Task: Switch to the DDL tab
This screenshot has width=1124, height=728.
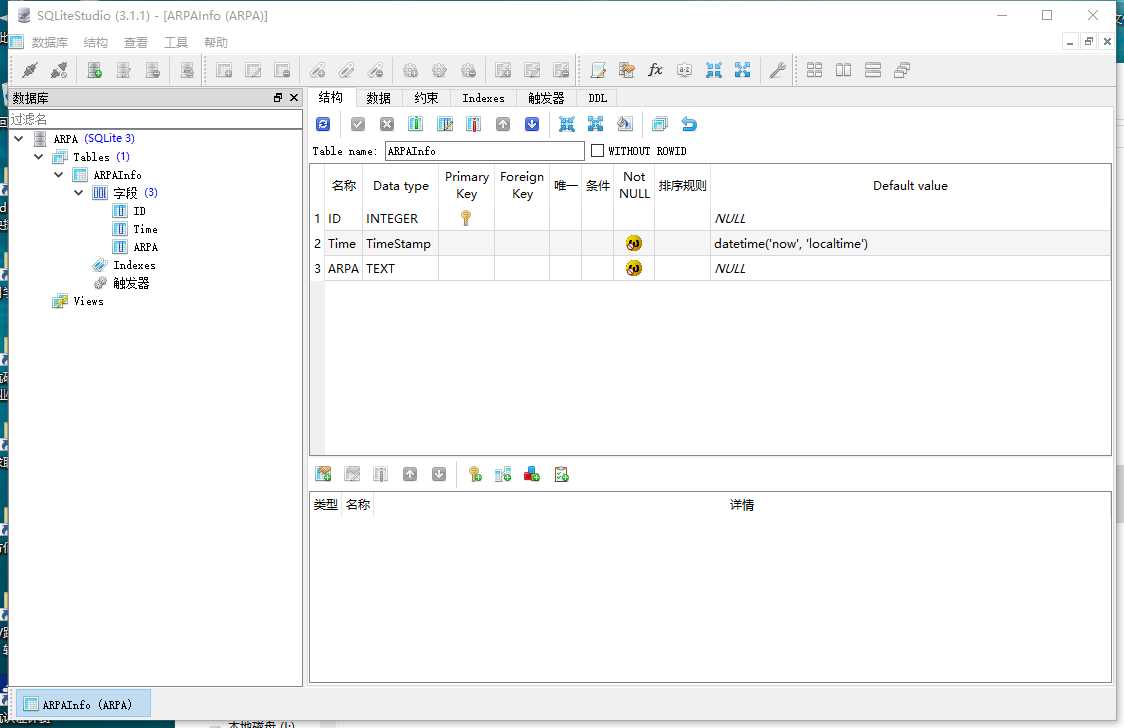Action: pos(597,98)
